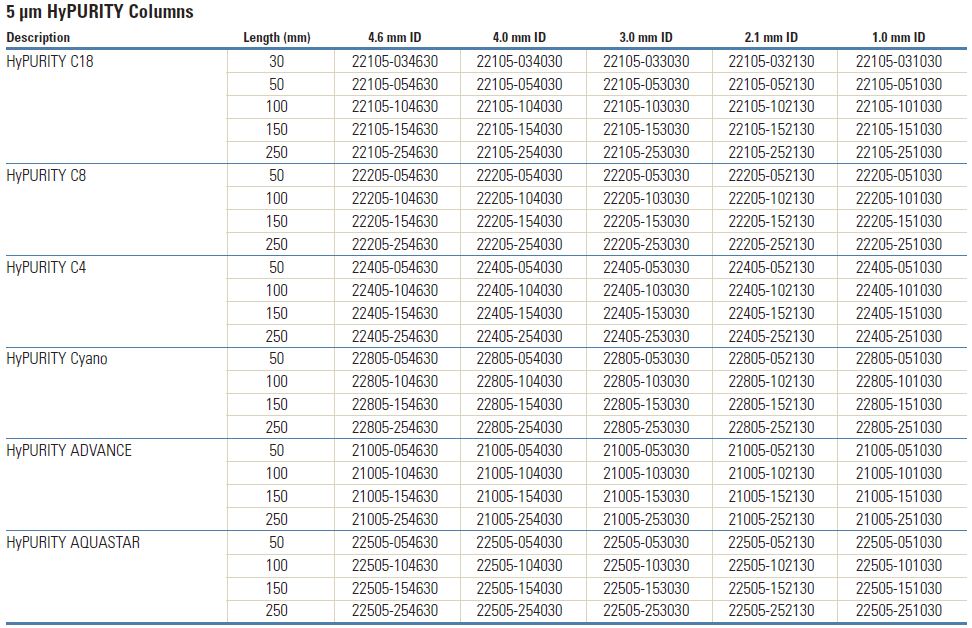This screenshot has height=628, width=972.
Task: Click the '4.6 mm ID' column header
Action: pos(394,37)
